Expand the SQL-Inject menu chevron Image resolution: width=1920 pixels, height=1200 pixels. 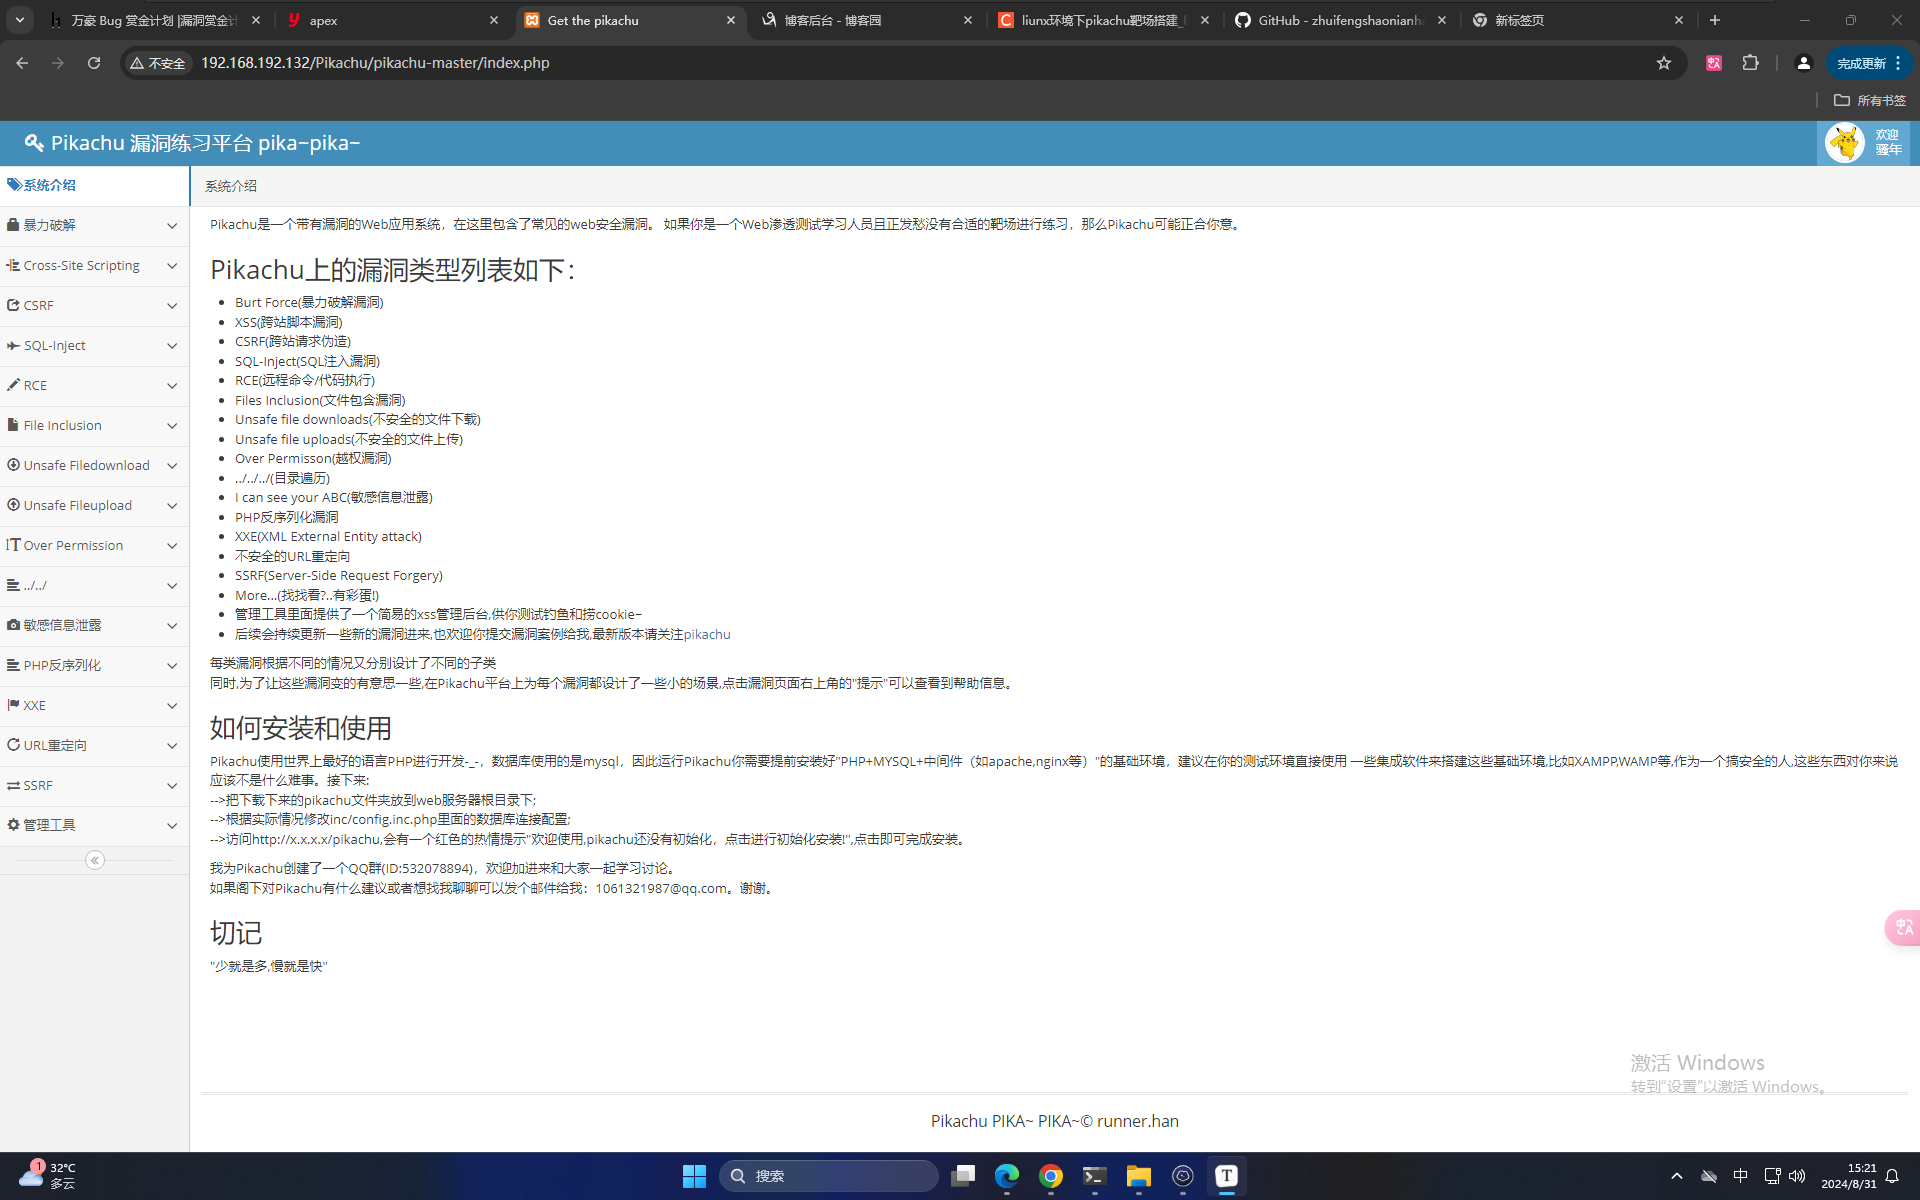pos(172,346)
